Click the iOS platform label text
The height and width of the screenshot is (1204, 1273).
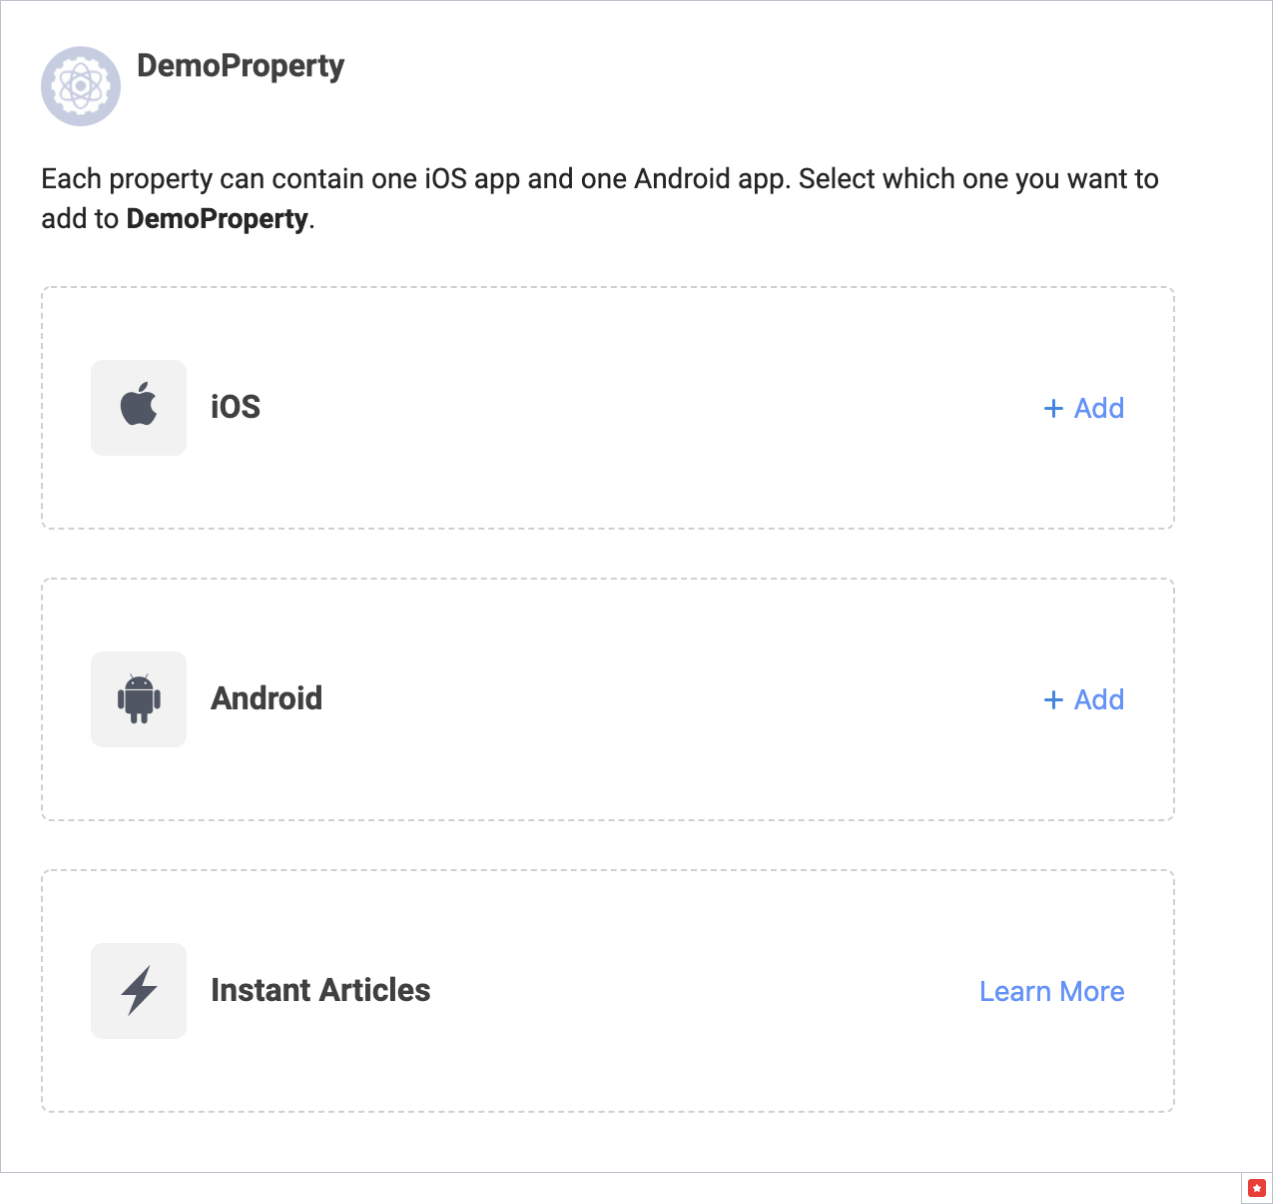235,407
